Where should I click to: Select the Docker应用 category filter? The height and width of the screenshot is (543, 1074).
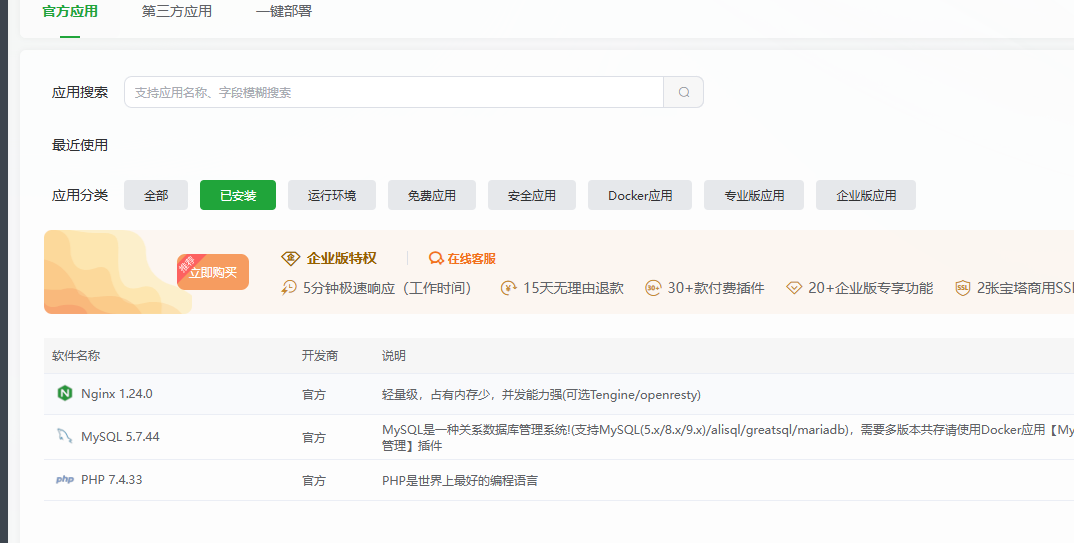[640, 196]
